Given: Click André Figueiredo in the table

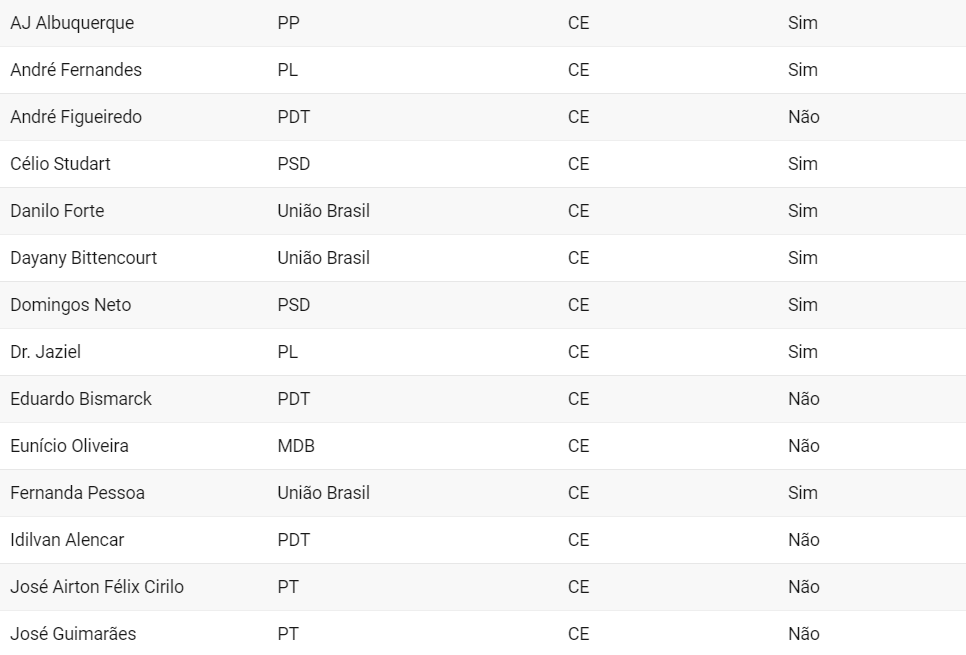Looking at the screenshot, I should click(76, 117).
